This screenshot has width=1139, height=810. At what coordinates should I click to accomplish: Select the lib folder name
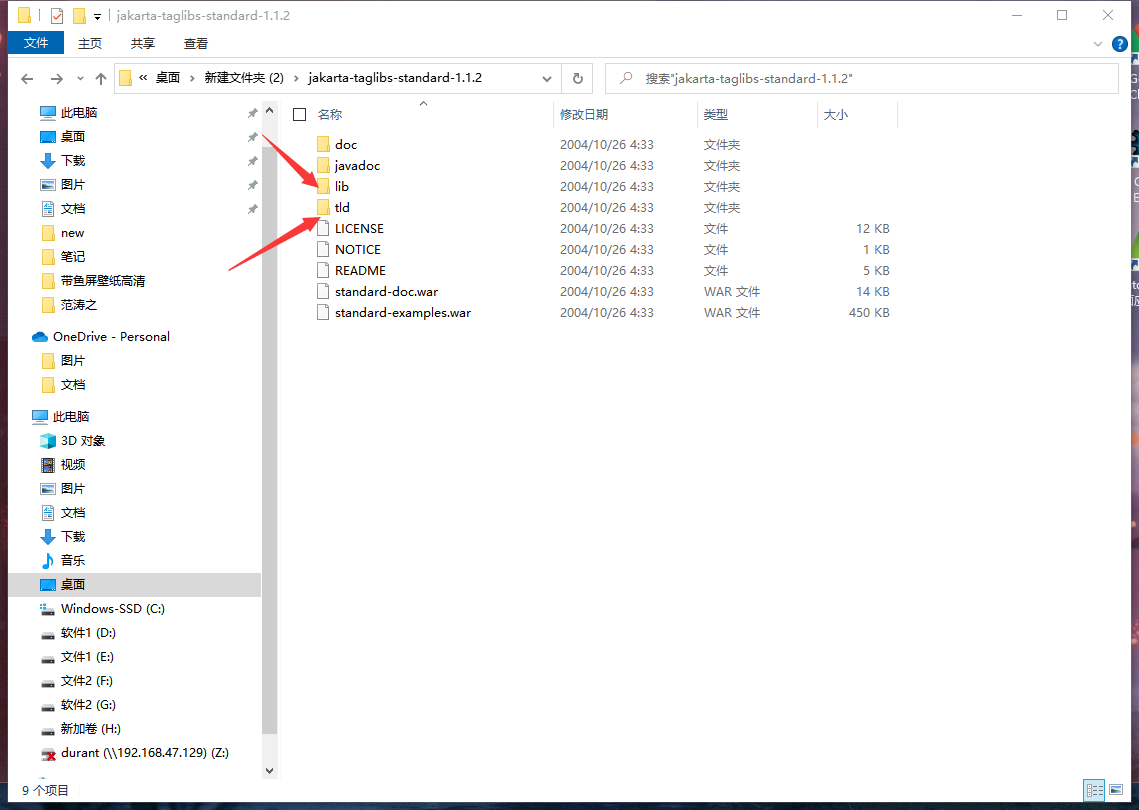tap(341, 187)
